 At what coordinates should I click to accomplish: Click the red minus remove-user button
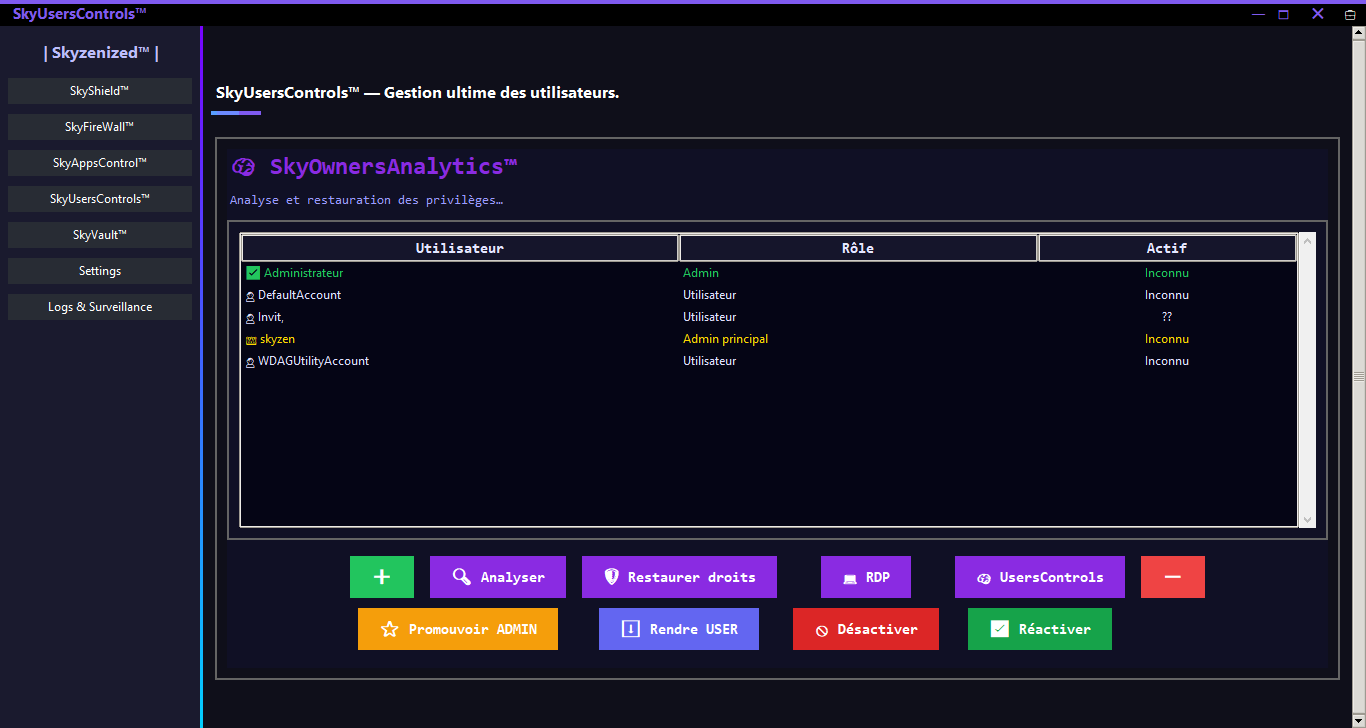[x=1172, y=577]
